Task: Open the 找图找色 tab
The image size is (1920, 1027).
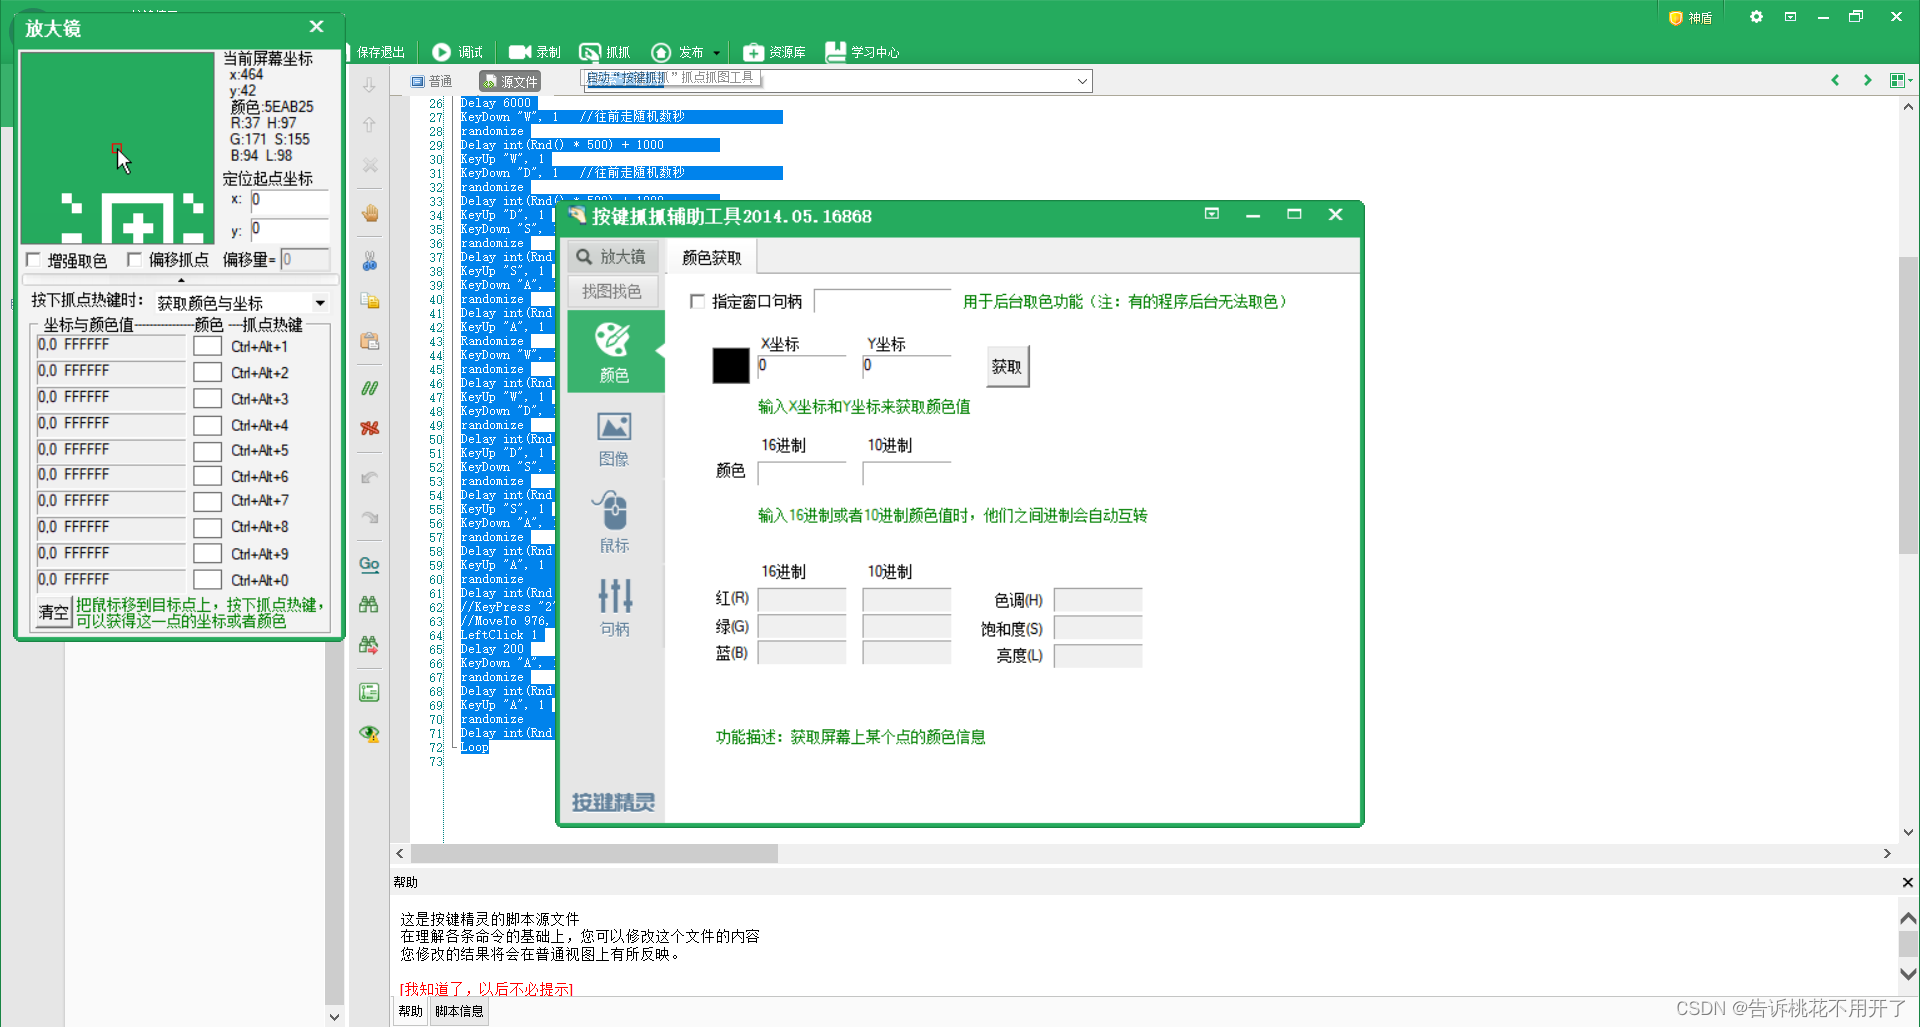Action: coord(612,291)
